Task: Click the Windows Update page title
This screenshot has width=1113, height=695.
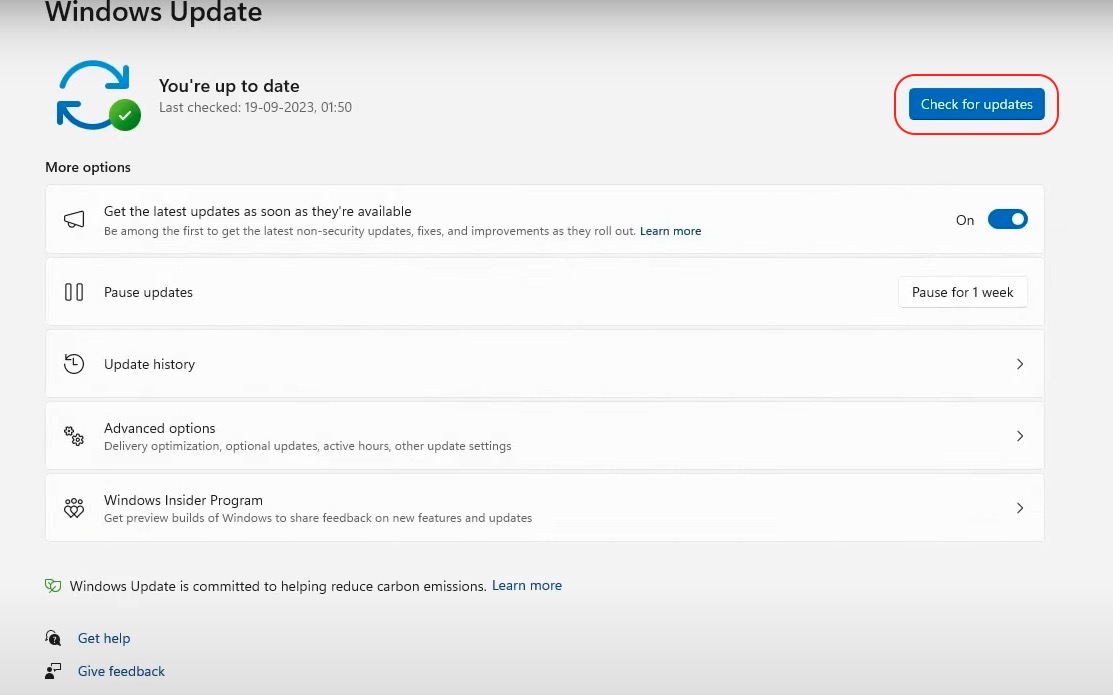Action: click(x=153, y=12)
